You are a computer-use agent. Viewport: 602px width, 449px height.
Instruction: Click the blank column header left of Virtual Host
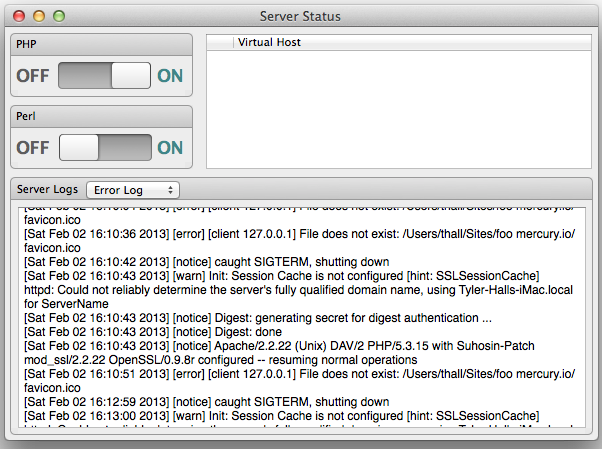coord(220,42)
